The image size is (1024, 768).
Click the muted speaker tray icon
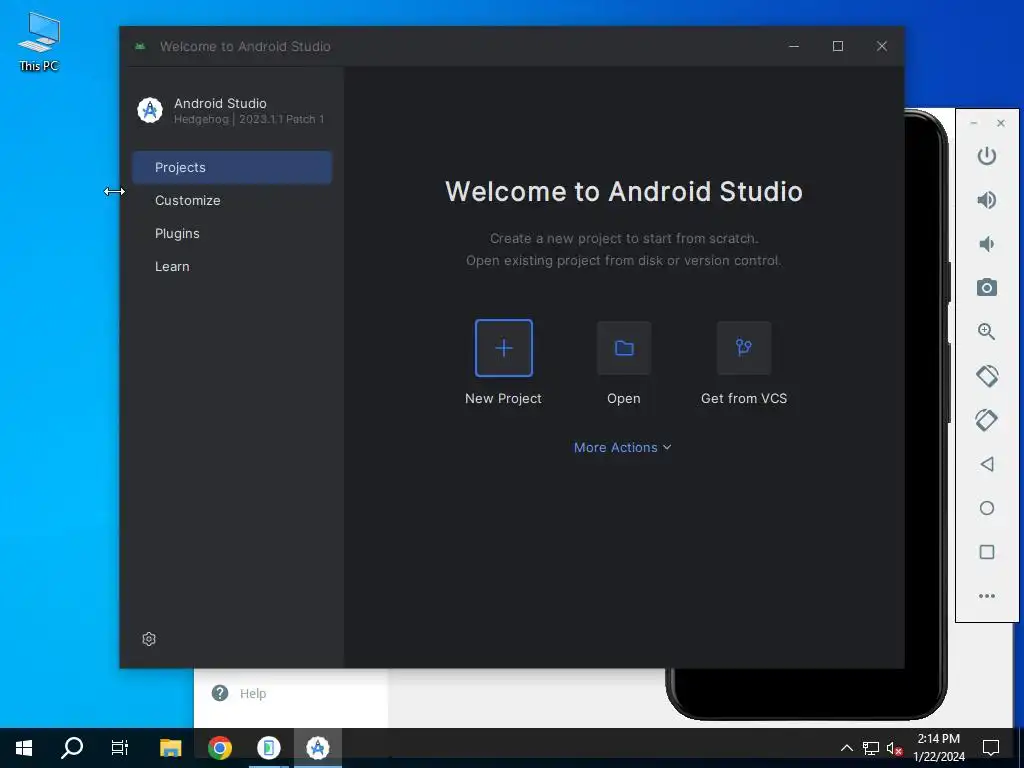[x=894, y=748]
